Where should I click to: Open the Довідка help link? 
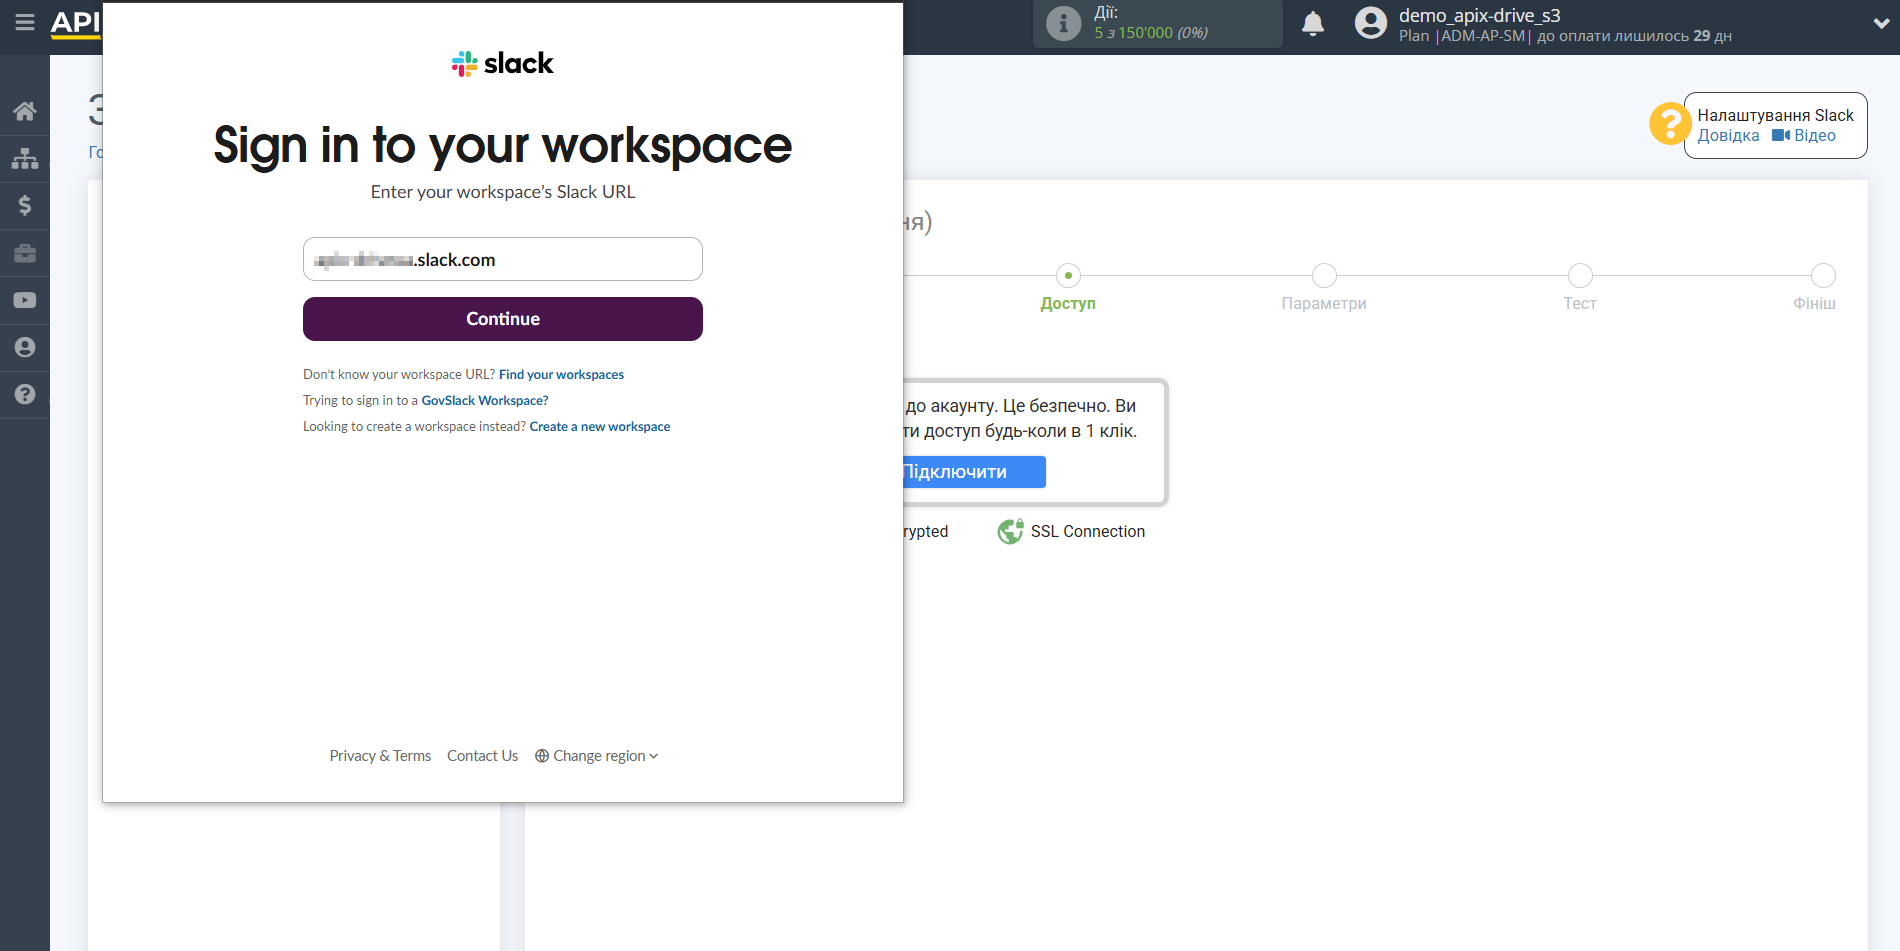[x=1728, y=136]
